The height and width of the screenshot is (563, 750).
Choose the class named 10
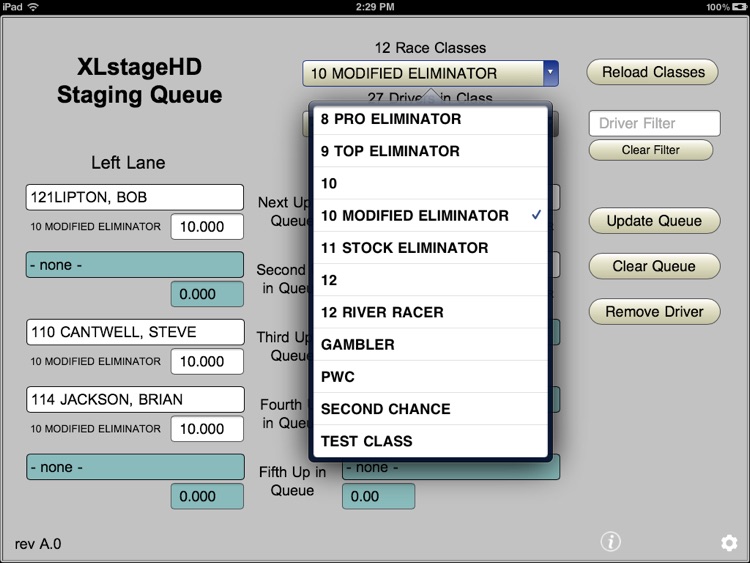point(430,183)
